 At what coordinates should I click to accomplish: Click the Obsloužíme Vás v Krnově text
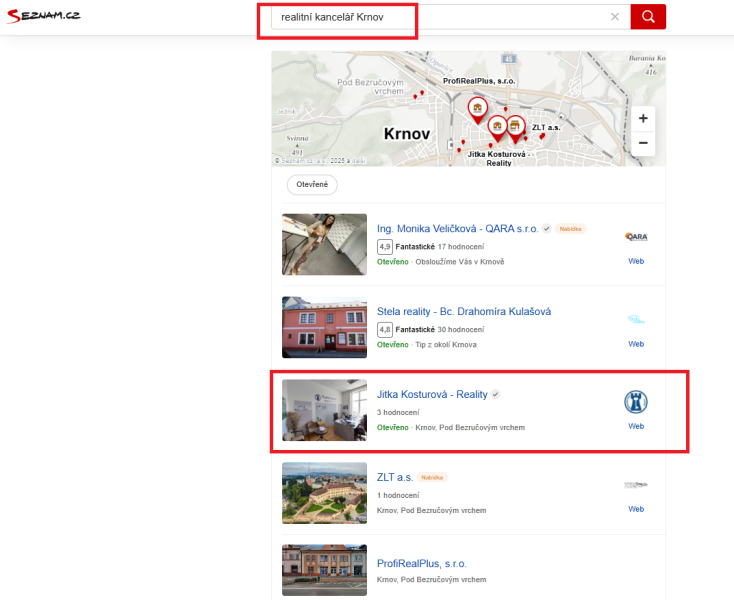460,262
